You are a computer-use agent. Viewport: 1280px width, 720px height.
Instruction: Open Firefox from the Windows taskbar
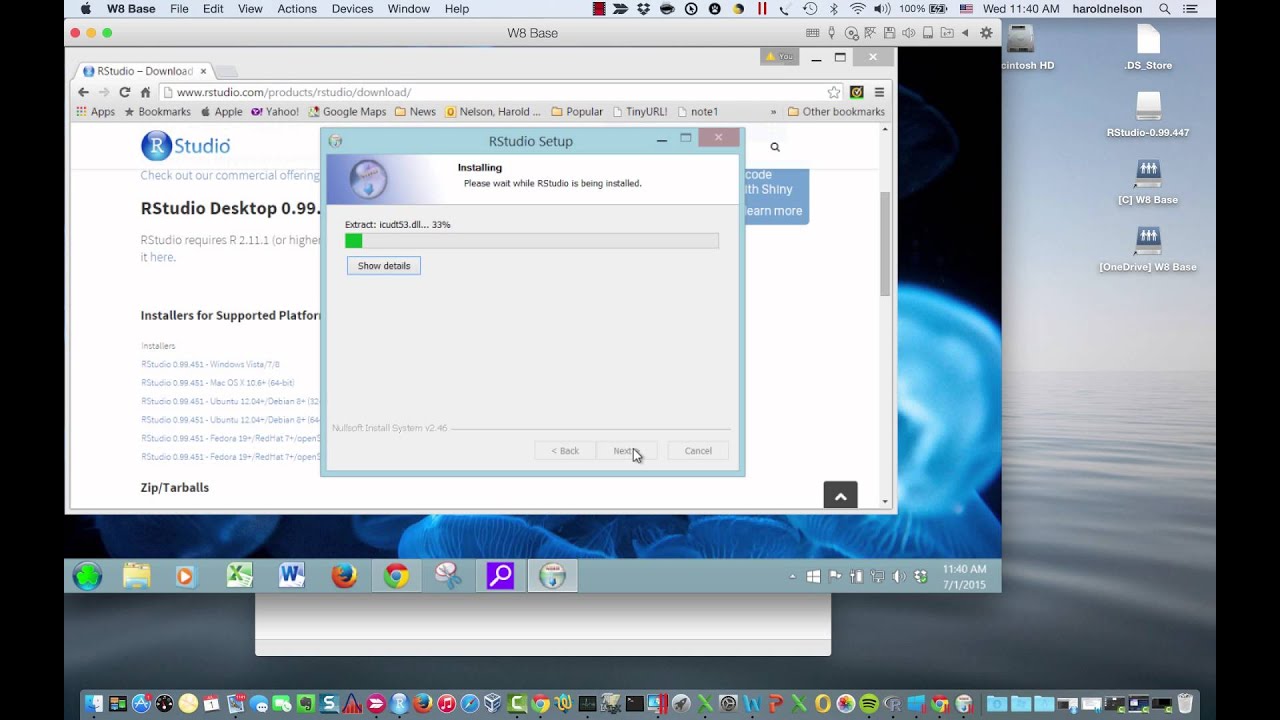coord(344,576)
